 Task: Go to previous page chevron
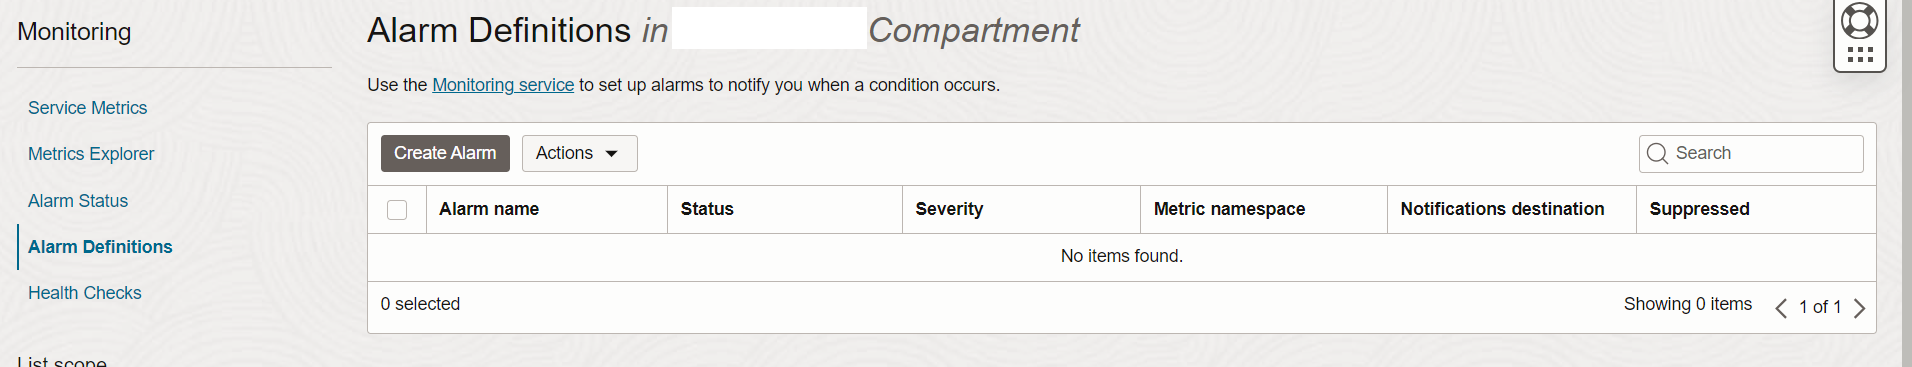[x=1781, y=308]
